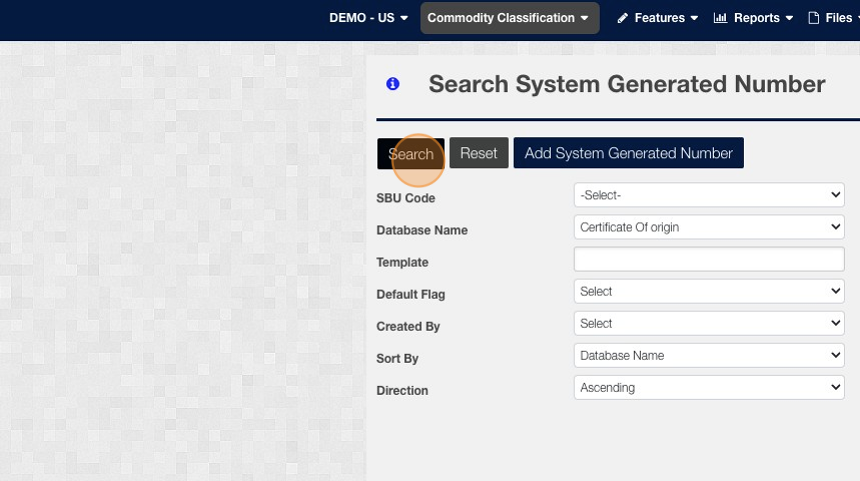Viewport: 860px width, 481px height.
Task: Expand the Default Flag dropdown
Action: click(709, 291)
